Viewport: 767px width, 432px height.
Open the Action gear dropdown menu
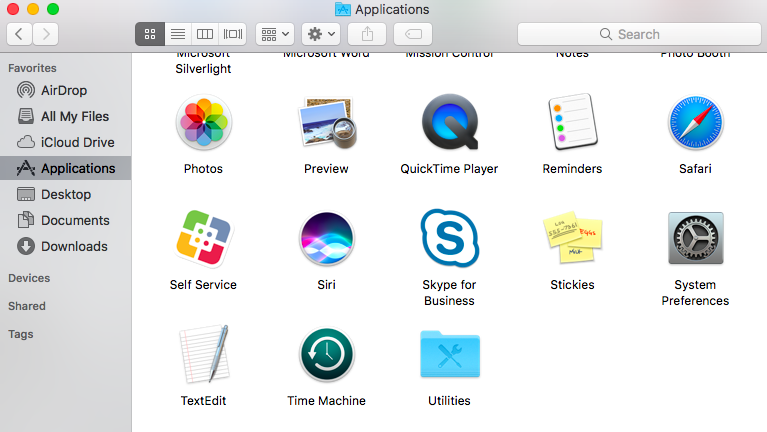[x=321, y=34]
